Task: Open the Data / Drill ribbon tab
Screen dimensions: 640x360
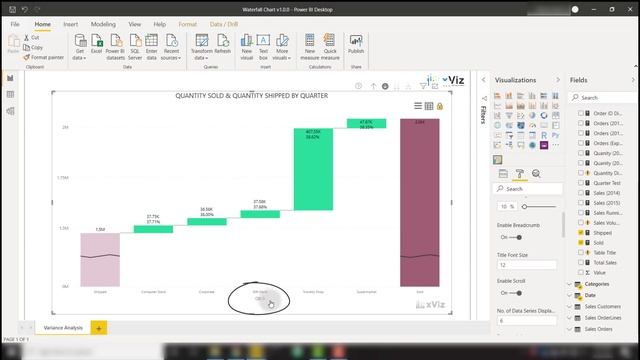Action: coord(224,24)
